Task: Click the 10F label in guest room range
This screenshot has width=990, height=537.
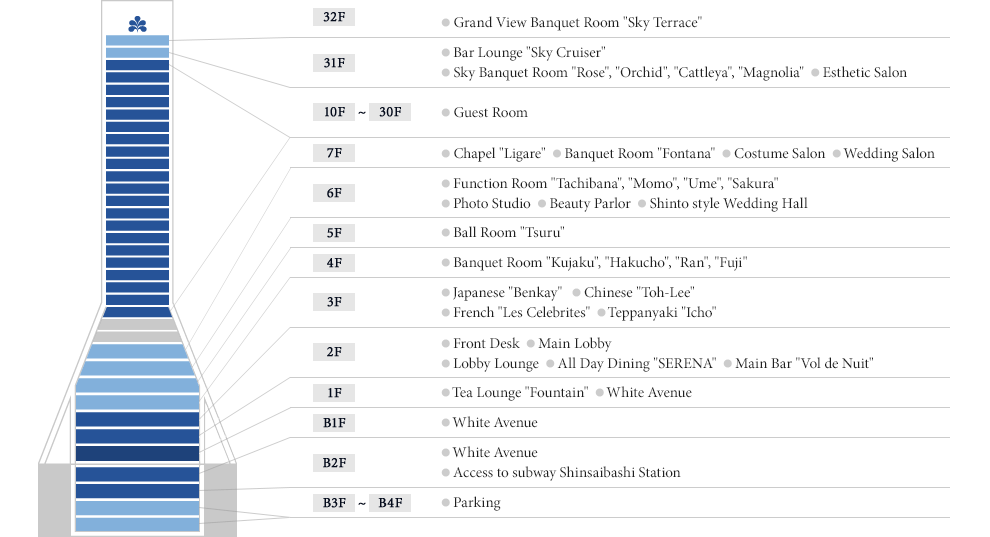Action: click(334, 112)
